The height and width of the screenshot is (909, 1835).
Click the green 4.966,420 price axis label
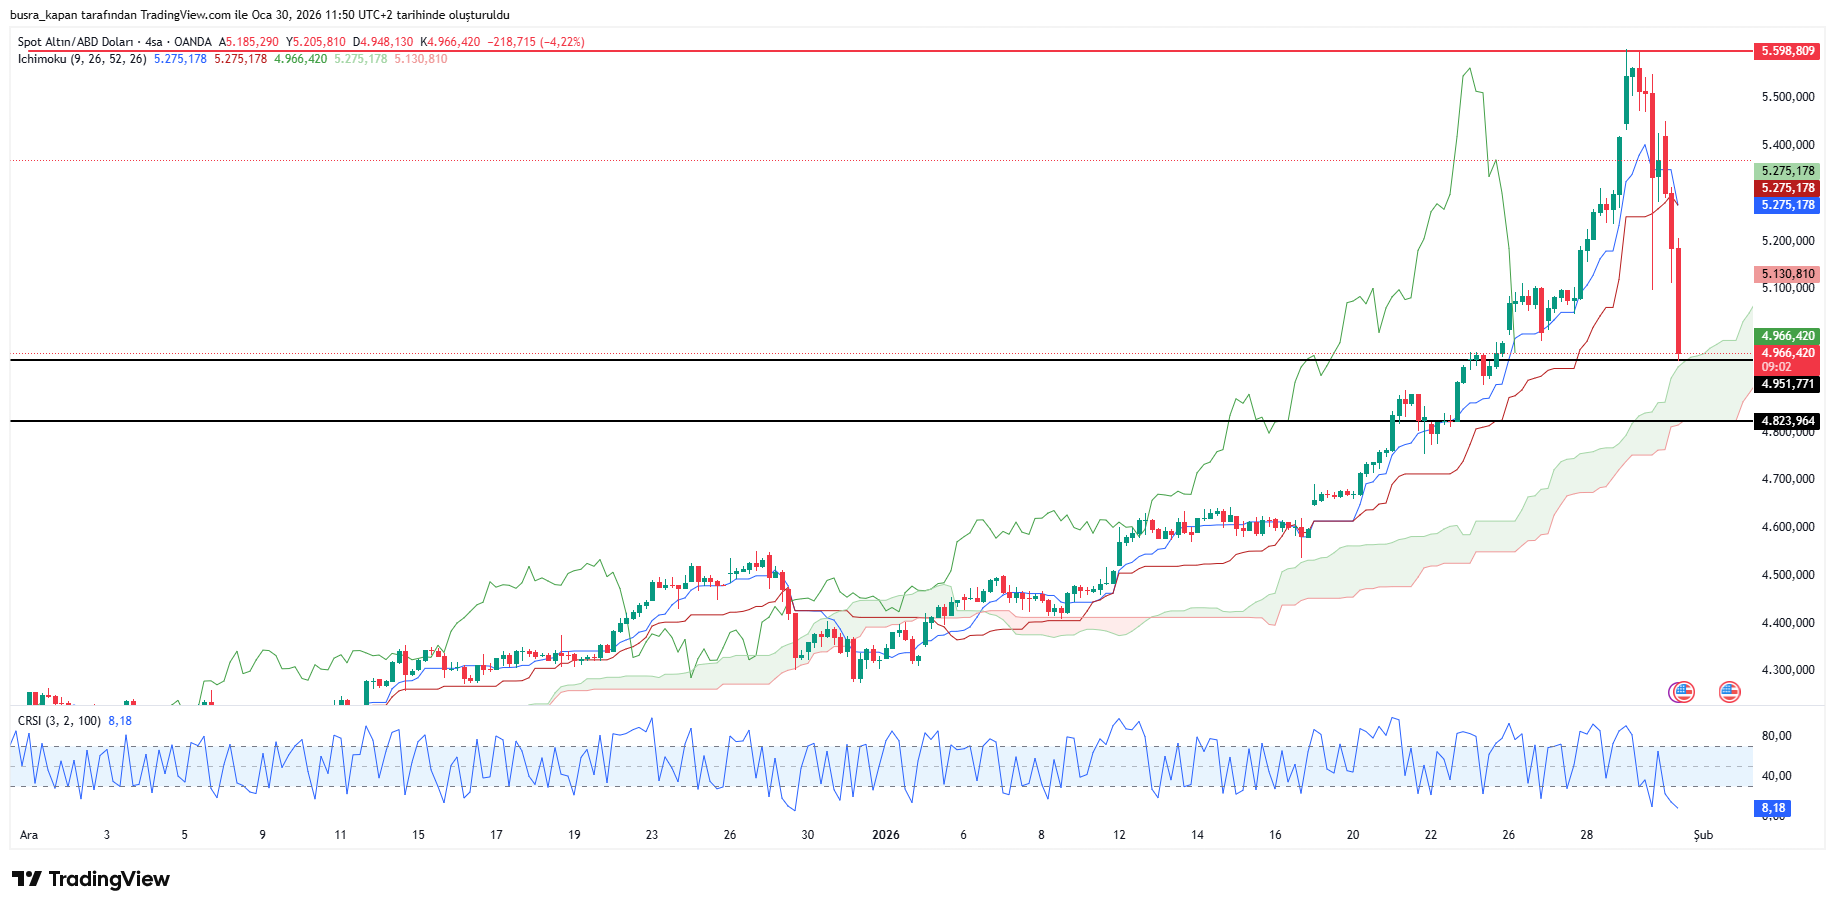click(1787, 336)
